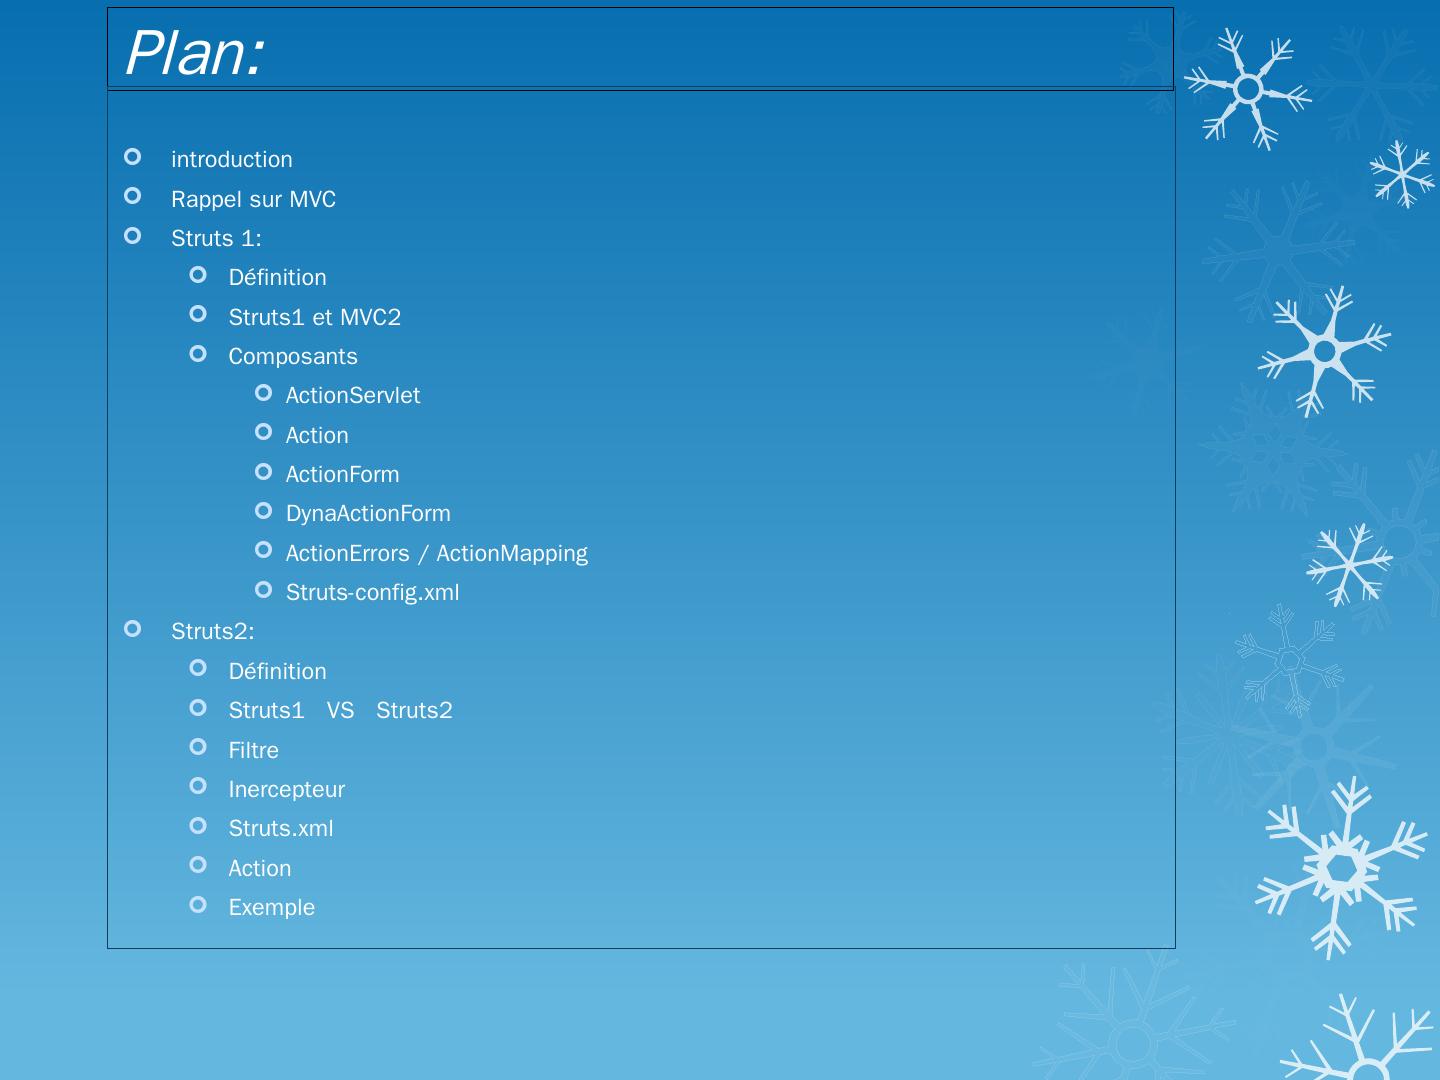Select the "ActionForm" entry
The image size is (1440, 1080).
[x=342, y=474]
